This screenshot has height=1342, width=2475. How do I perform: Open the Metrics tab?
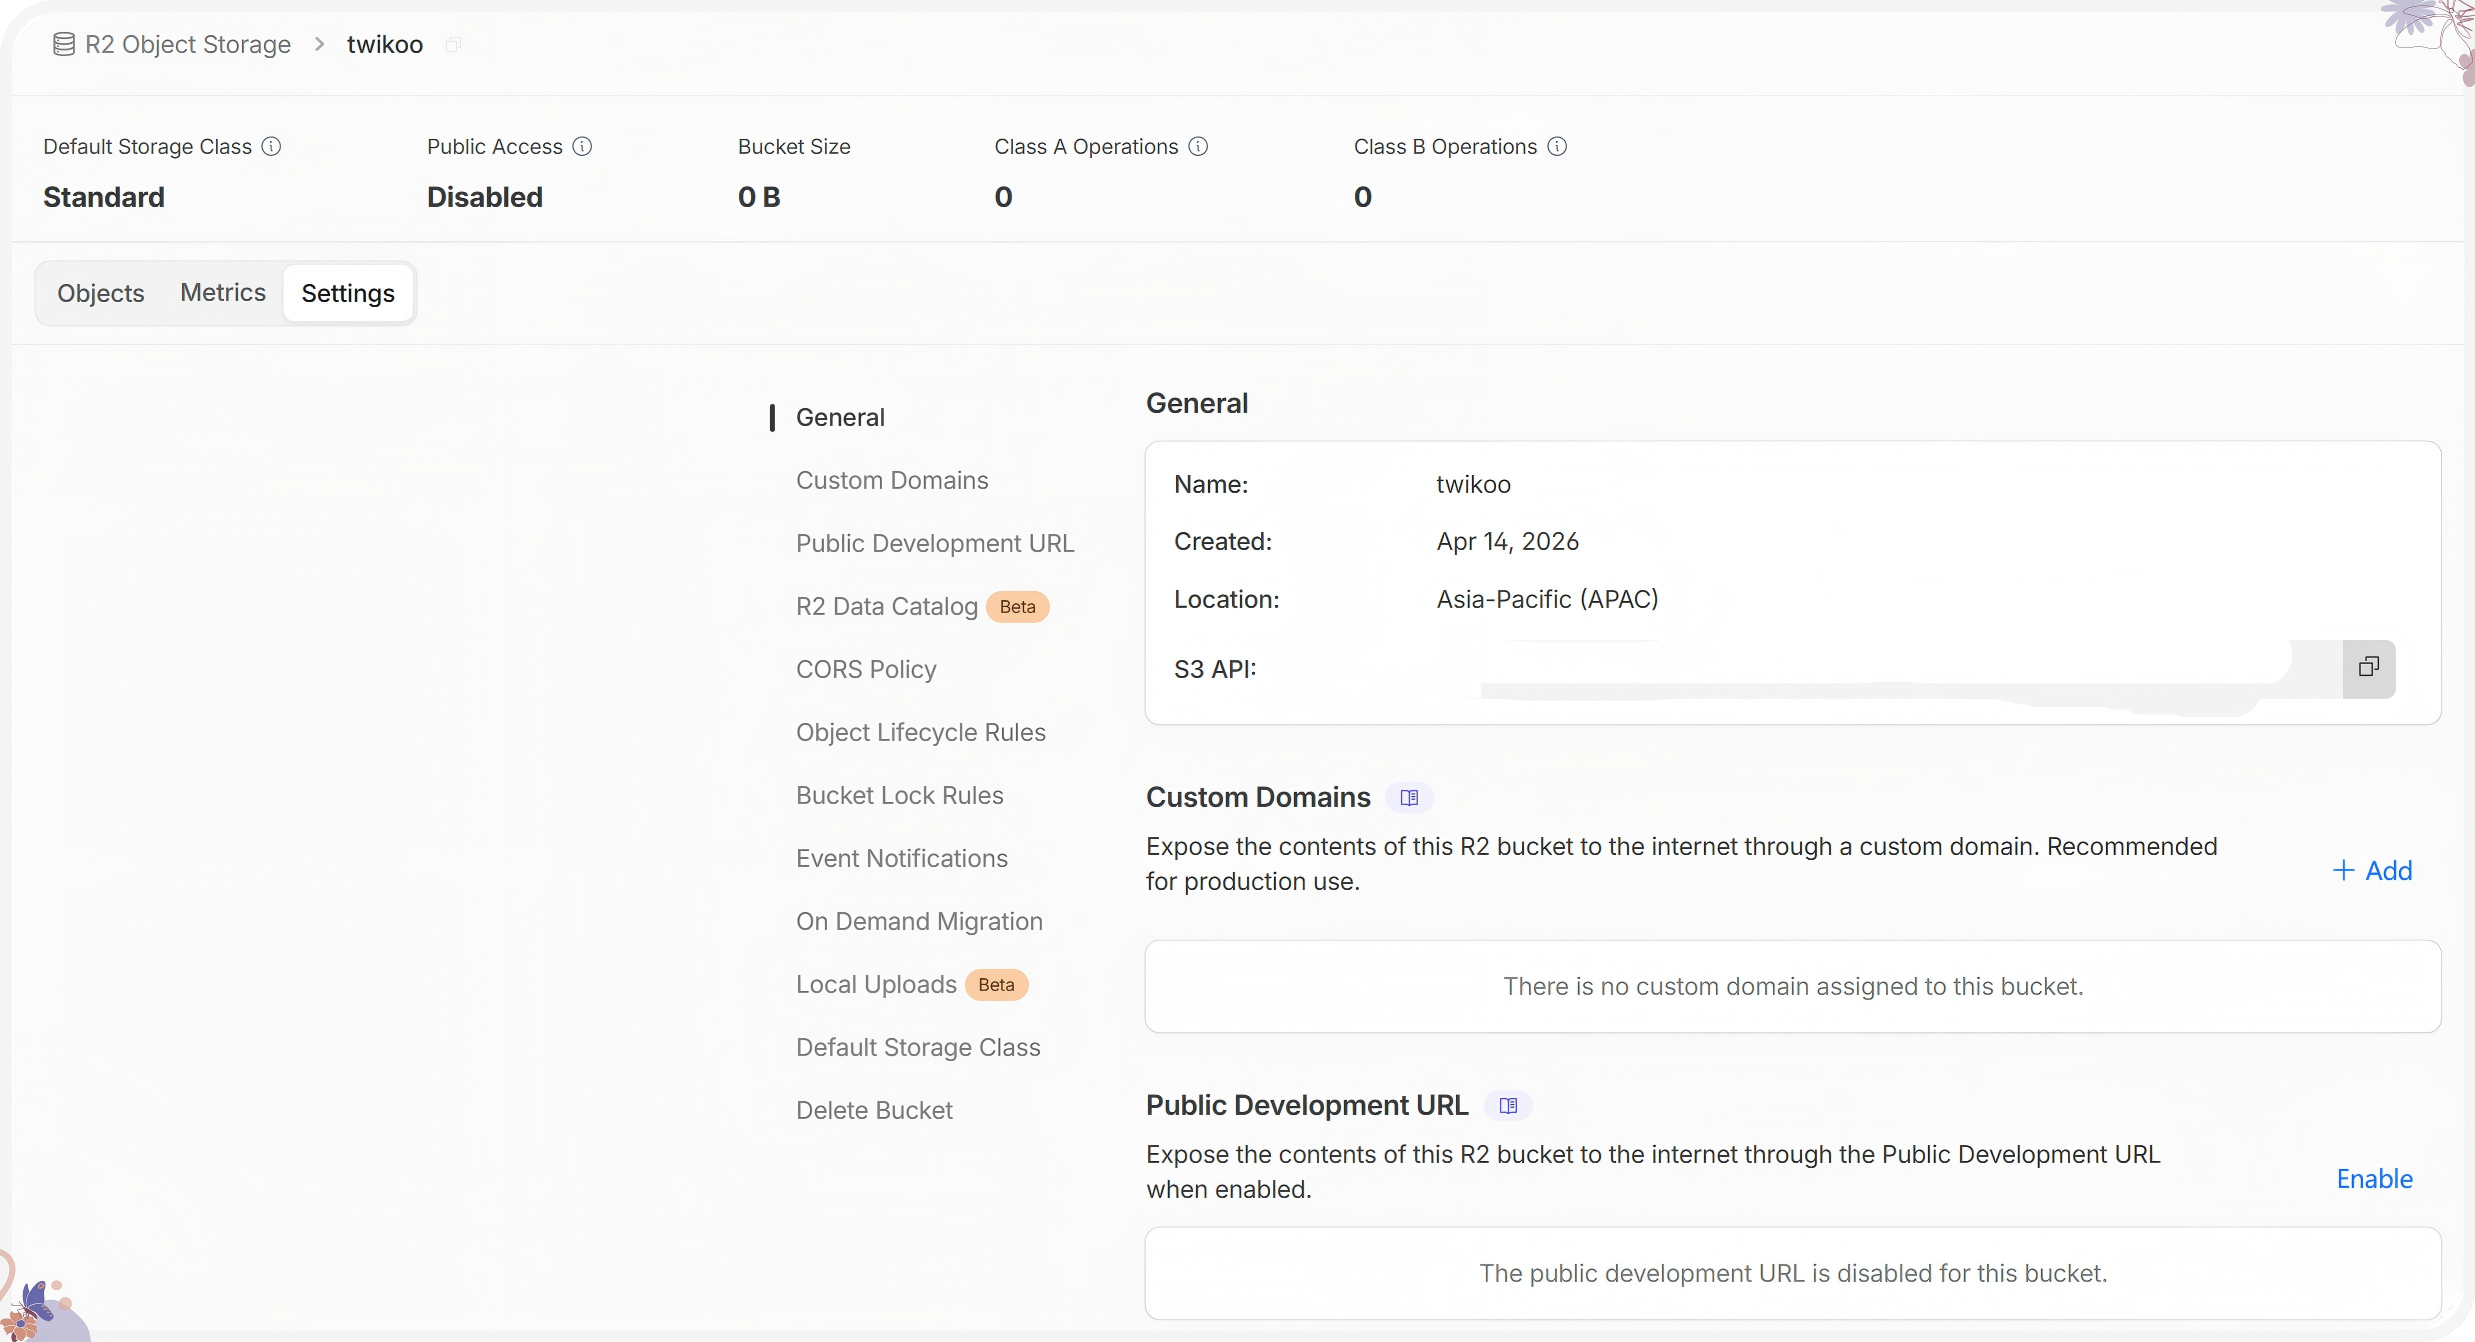coord(223,293)
